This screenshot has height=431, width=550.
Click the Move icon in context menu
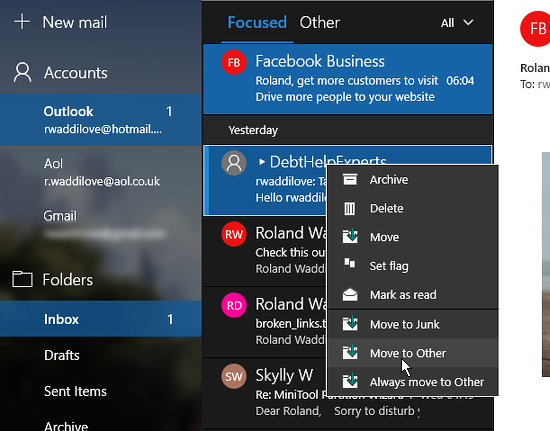[x=350, y=236]
